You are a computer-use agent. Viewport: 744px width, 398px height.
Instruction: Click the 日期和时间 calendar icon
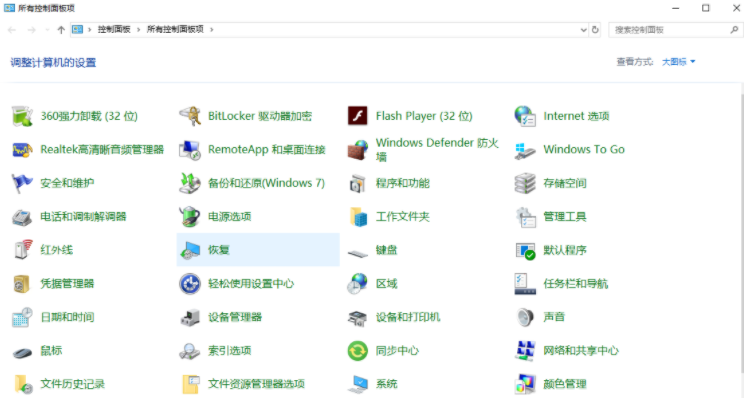[22, 317]
